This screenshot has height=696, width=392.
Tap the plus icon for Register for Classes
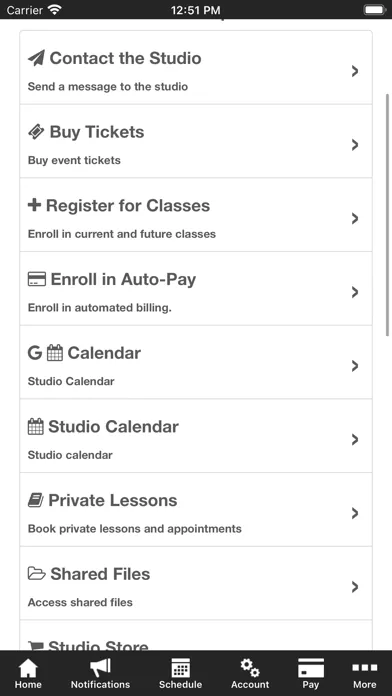click(x=34, y=205)
